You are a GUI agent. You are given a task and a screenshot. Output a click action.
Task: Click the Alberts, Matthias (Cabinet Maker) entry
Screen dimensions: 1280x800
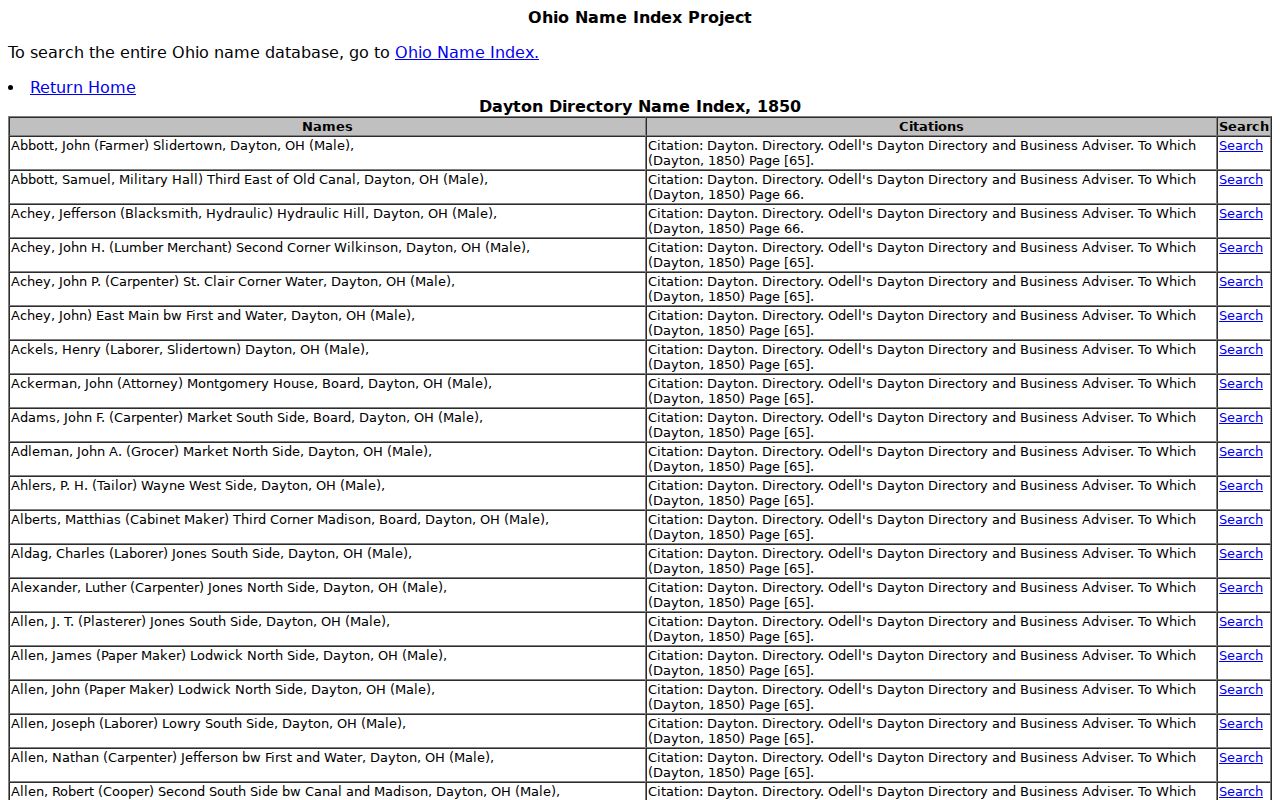pyautogui.click(x=327, y=527)
